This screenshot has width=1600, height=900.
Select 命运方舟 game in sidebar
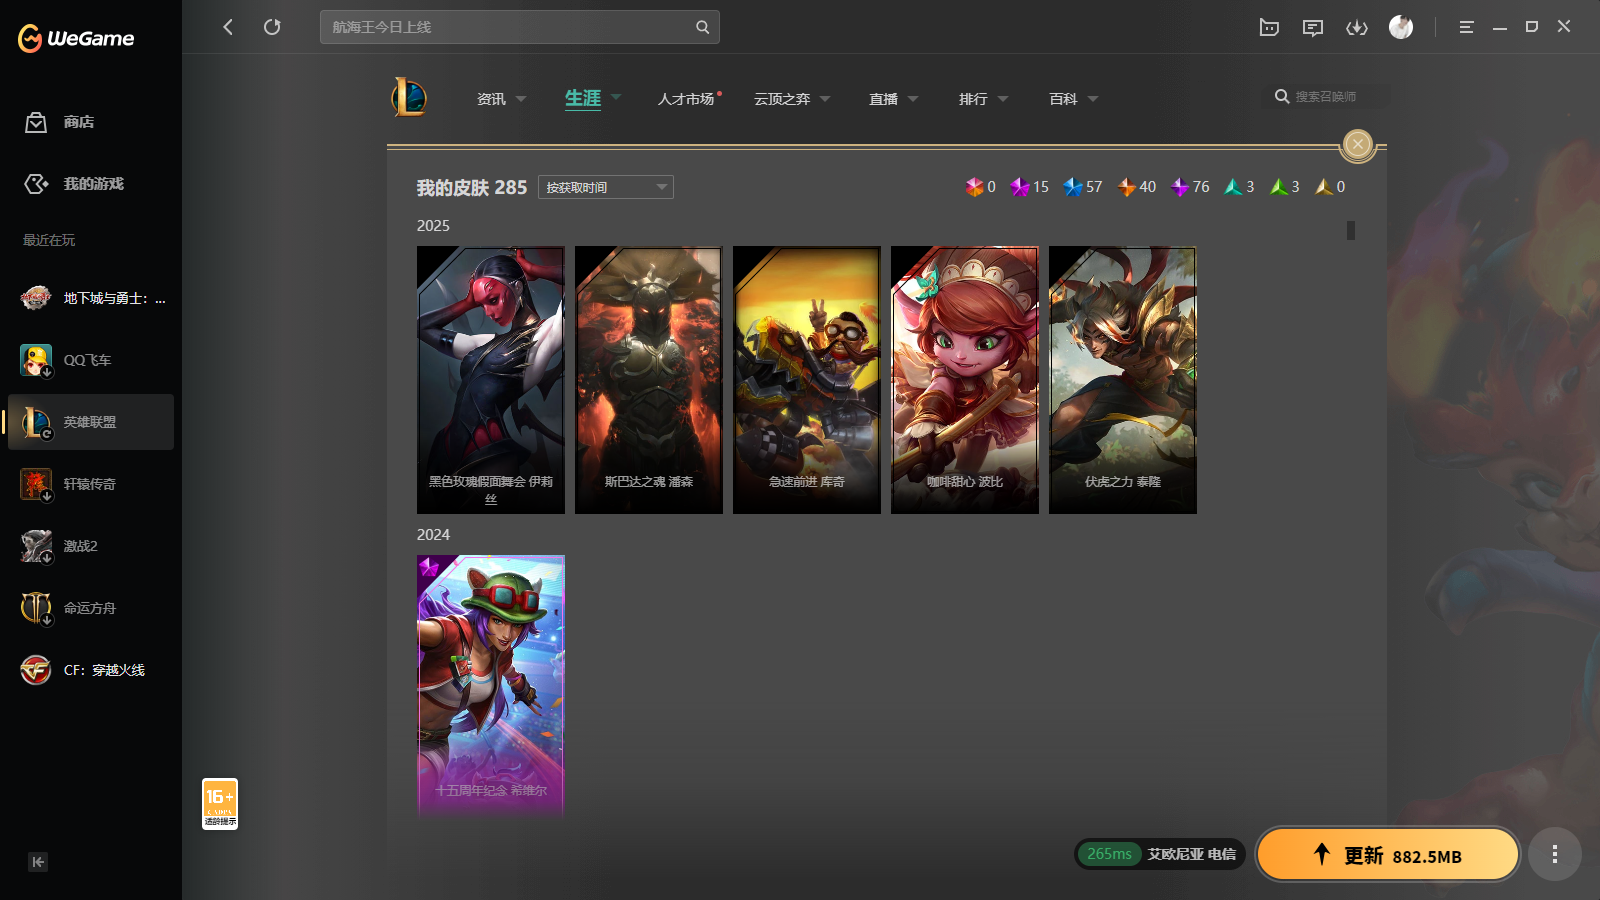coord(90,608)
